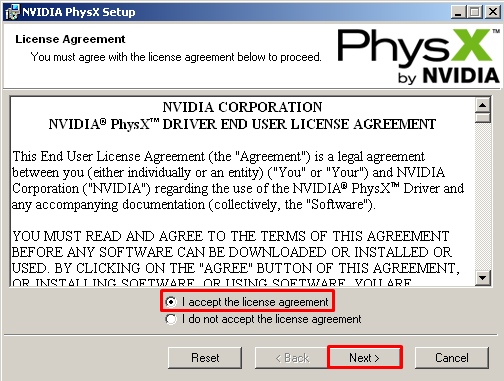The height and width of the screenshot is (381, 504).
Task: Click "DRIVER END USER LICENSE AGREEMENT" heading text
Action: [299, 124]
